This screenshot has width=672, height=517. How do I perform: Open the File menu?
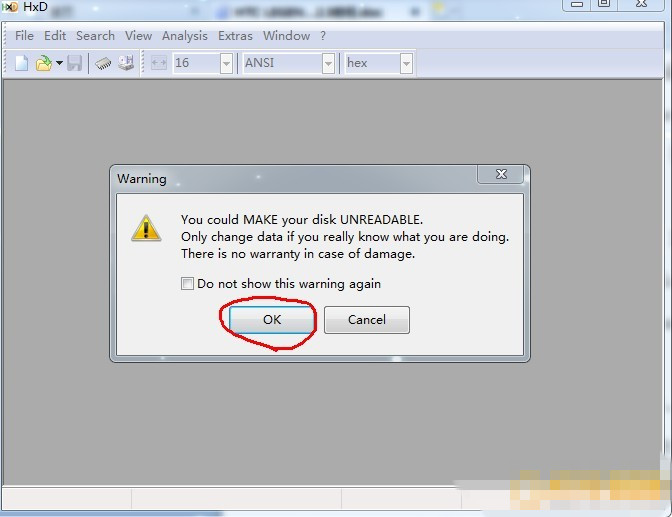coord(24,36)
